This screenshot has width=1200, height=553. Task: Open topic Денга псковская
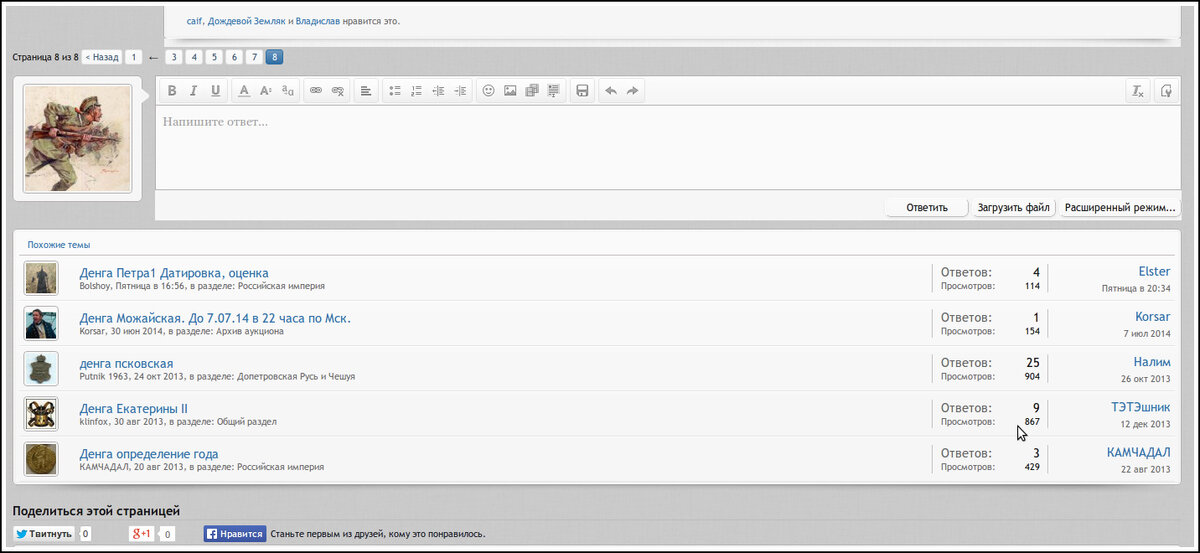pyautogui.click(x=126, y=363)
